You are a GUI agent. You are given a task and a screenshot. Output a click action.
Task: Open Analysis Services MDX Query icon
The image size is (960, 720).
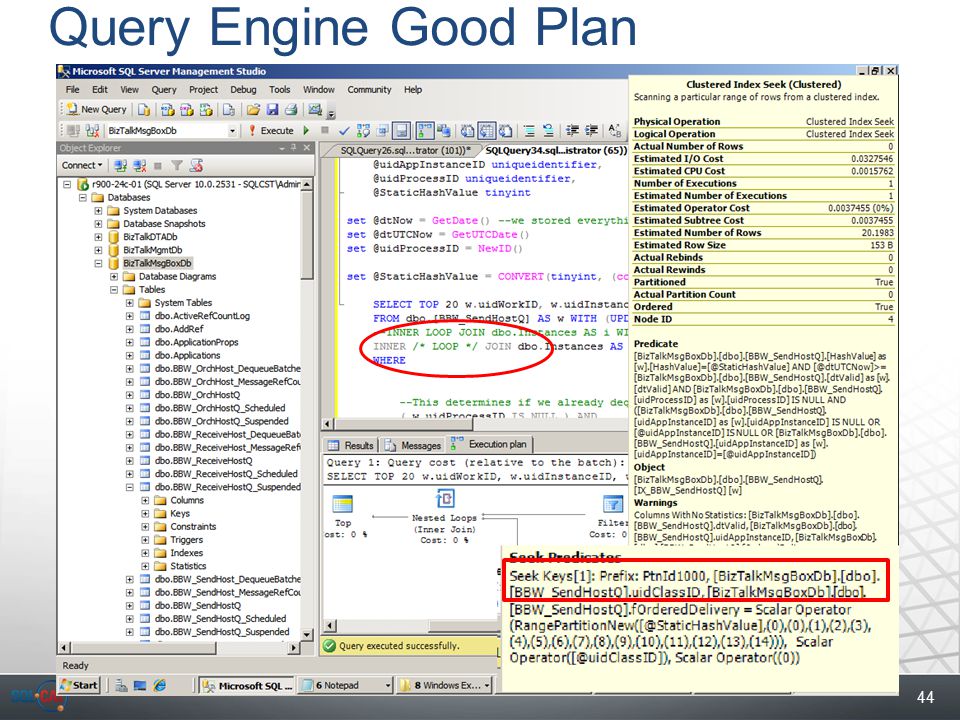tap(167, 110)
